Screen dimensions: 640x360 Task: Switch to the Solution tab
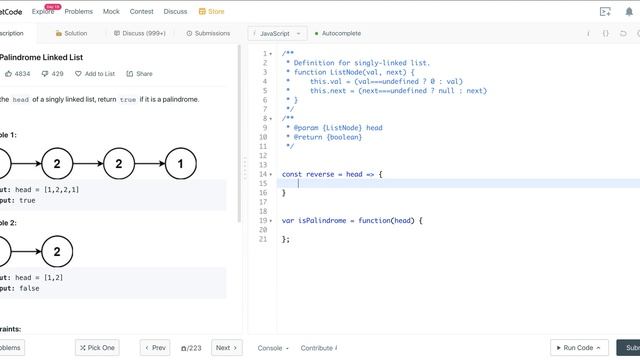click(x=71, y=33)
